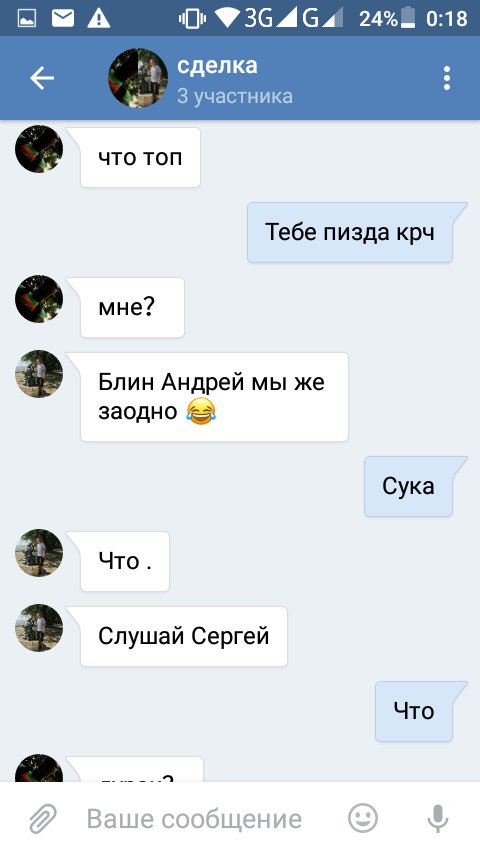Open the emoji smiley picker
This screenshot has height=854, width=480.
(x=363, y=818)
